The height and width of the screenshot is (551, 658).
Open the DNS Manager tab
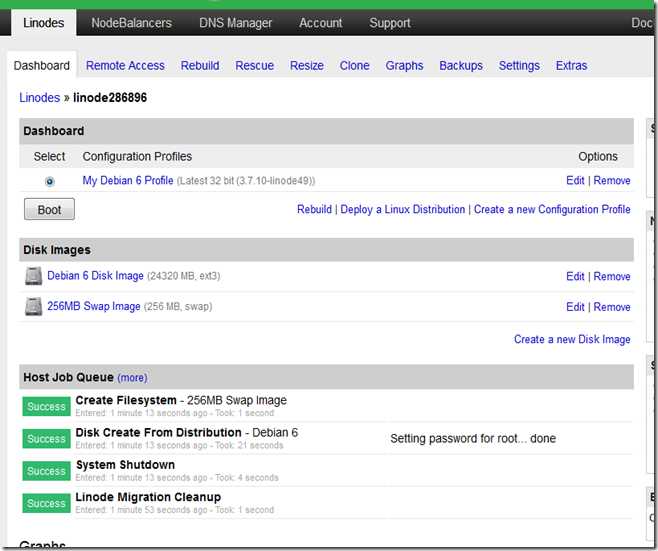tap(235, 23)
